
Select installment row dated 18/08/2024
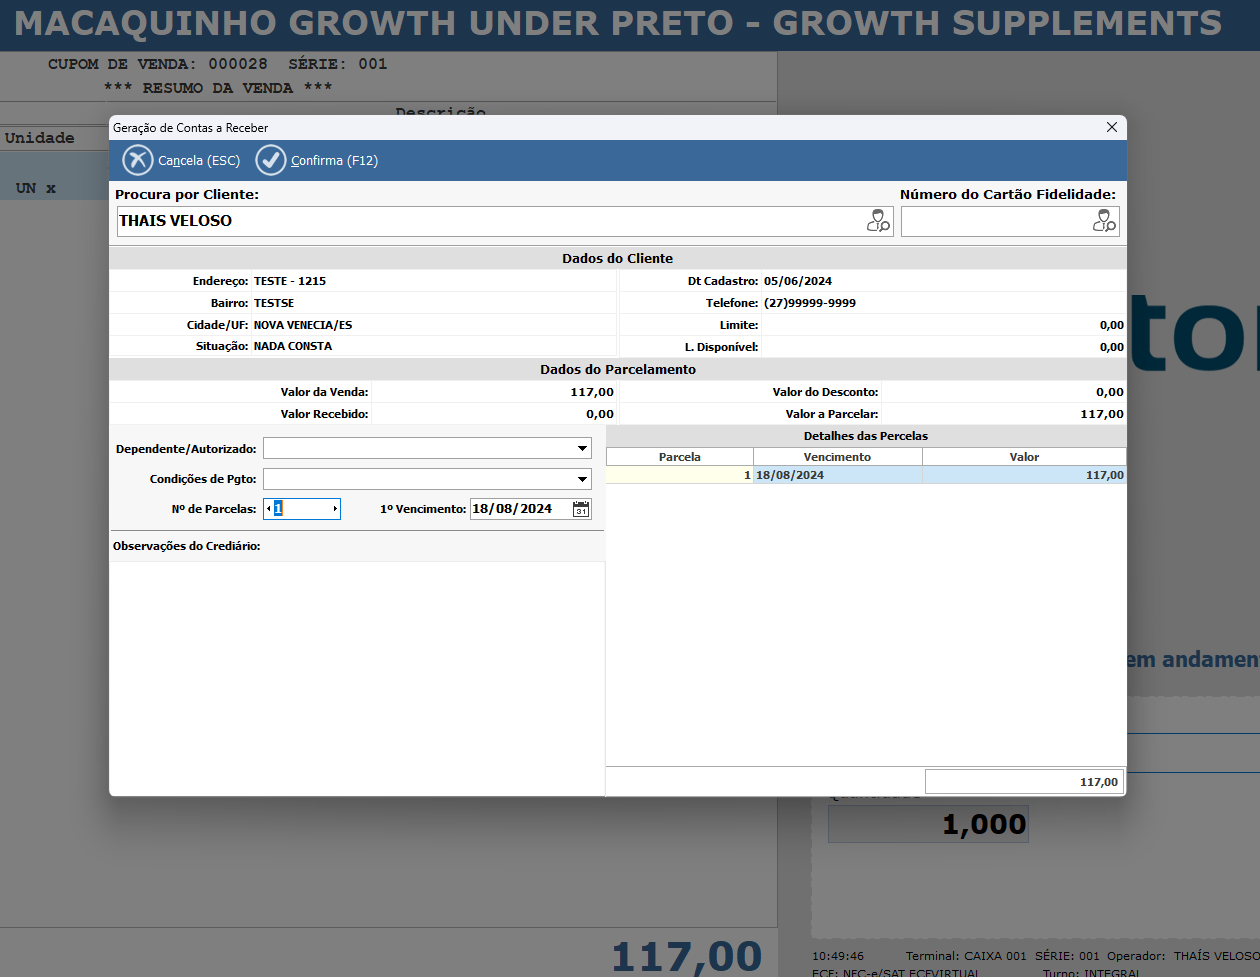tap(837, 475)
